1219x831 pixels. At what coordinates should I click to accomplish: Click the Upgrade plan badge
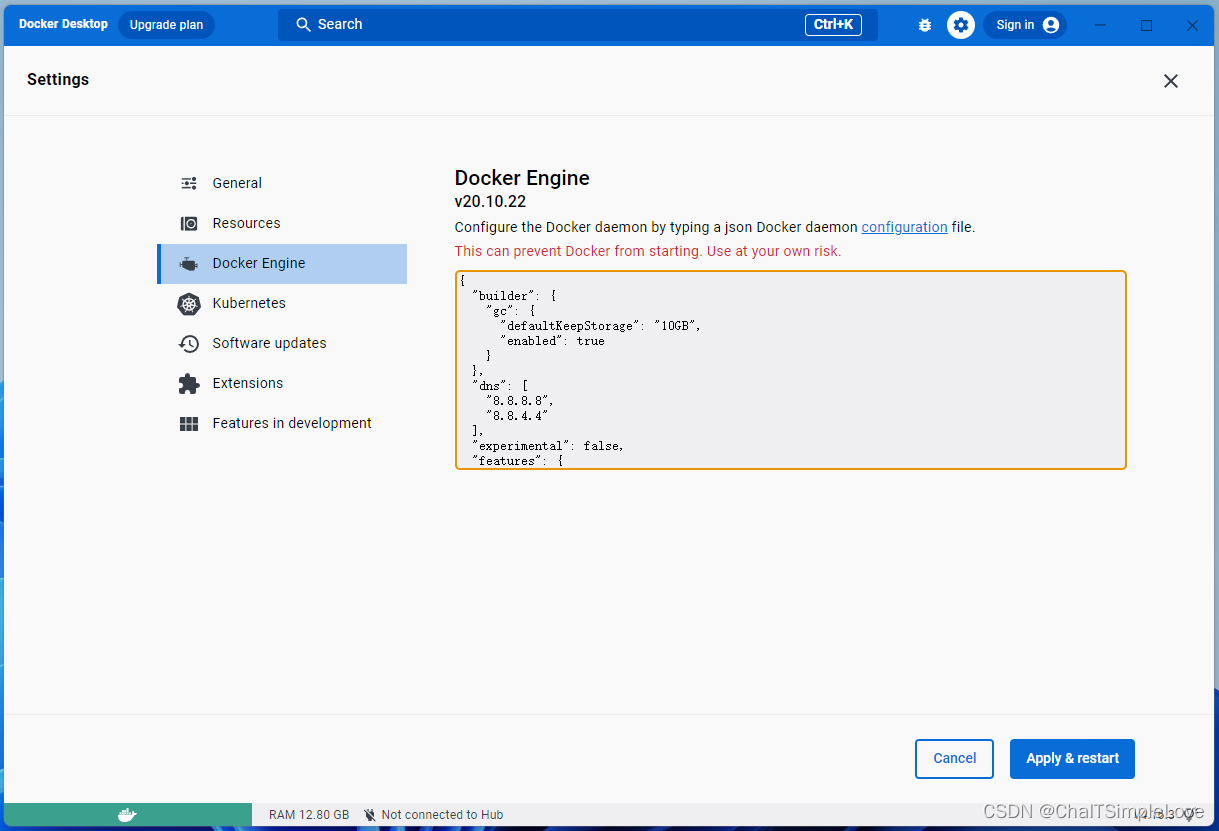tap(166, 24)
